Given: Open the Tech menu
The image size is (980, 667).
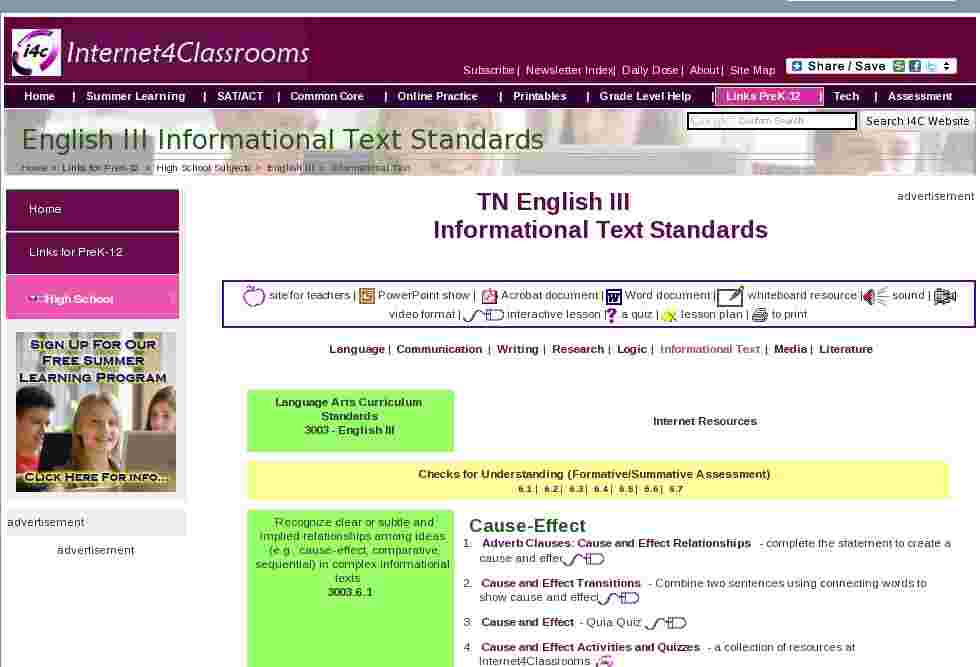Looking at the screenshot, I should click(846, 96).
